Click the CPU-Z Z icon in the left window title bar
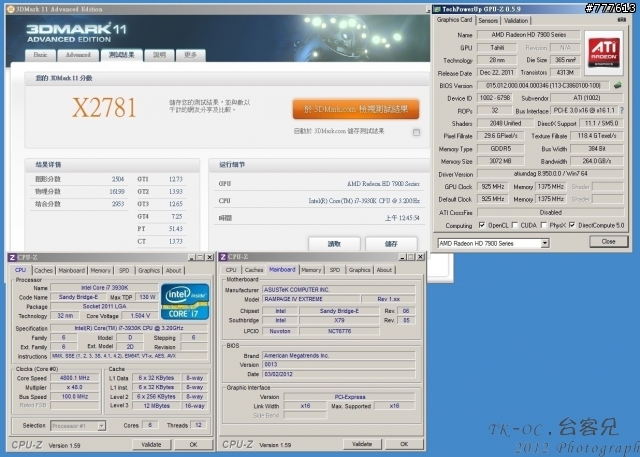 12,257
